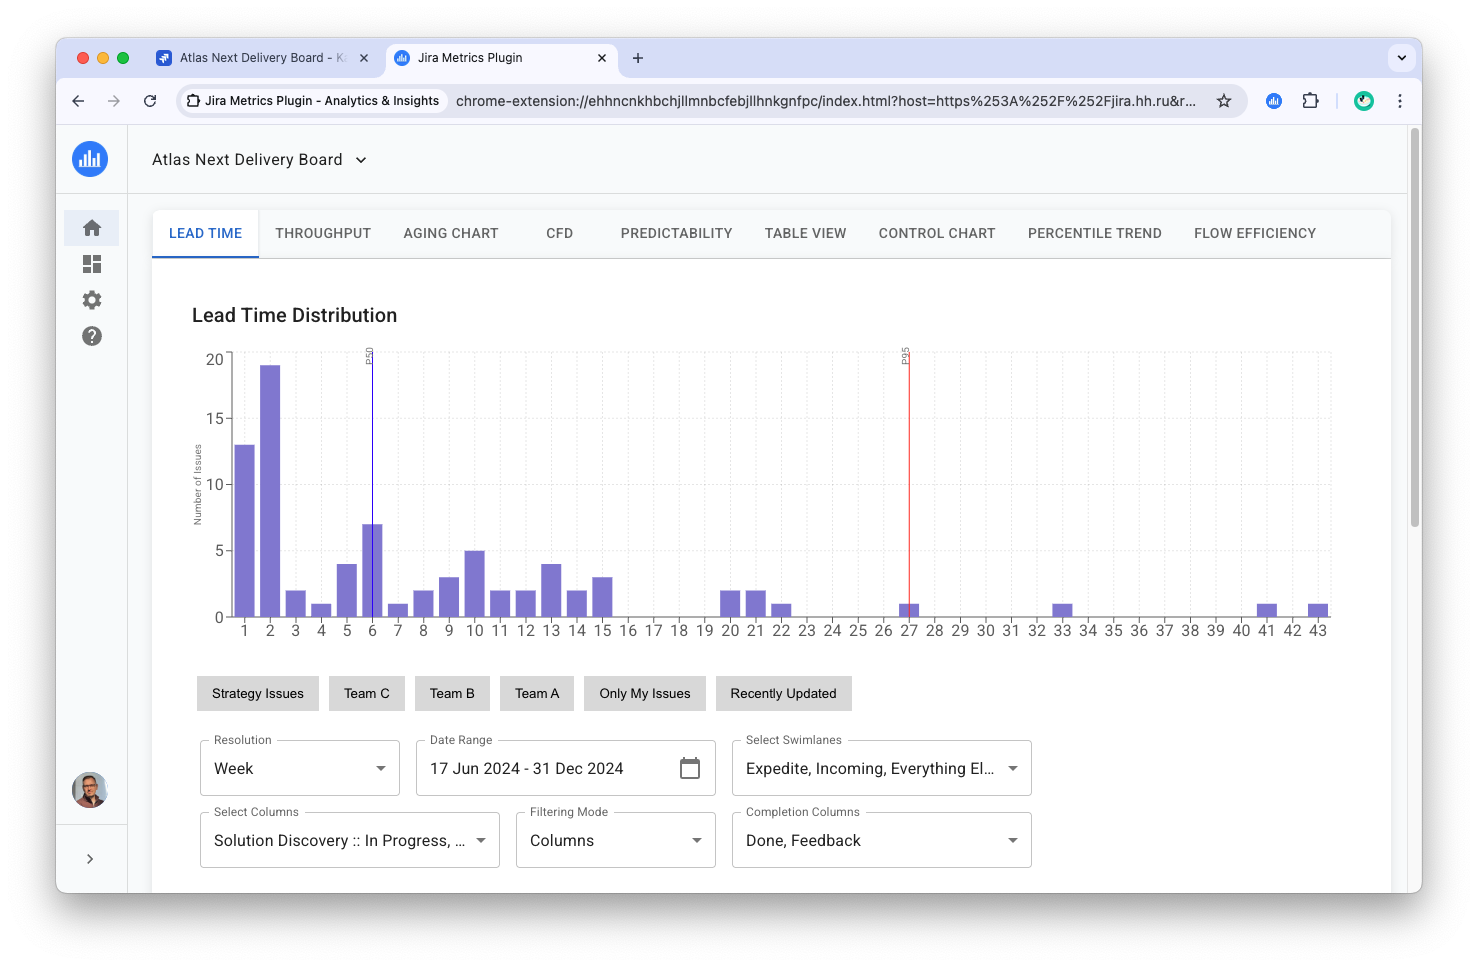Screen dimensions: 1478x967
Task: Open the user avatar in sidebar
Action: coord(90,790)
